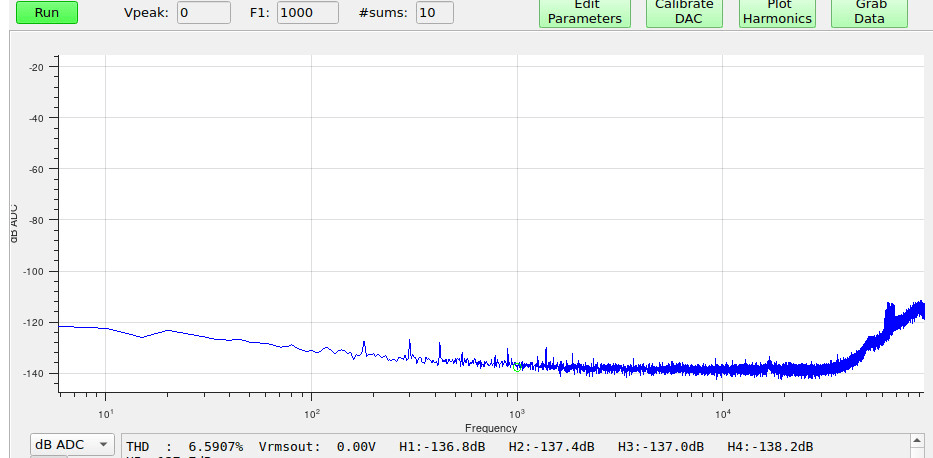The image size is (933, 458).
Task: Click the H2:-137.4dB value
Action: (x=552, y=447)
